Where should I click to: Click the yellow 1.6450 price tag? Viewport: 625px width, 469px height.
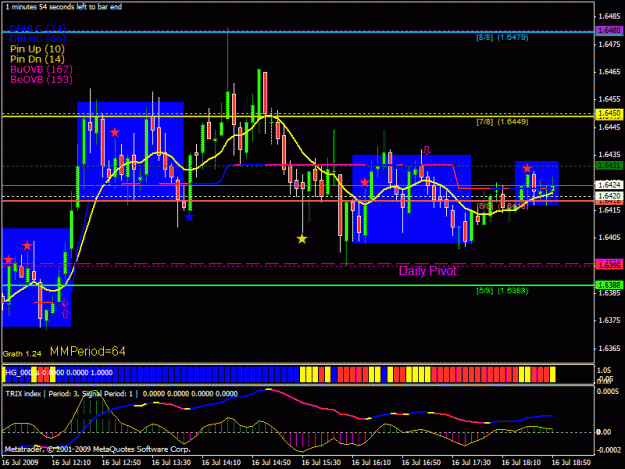609,114
